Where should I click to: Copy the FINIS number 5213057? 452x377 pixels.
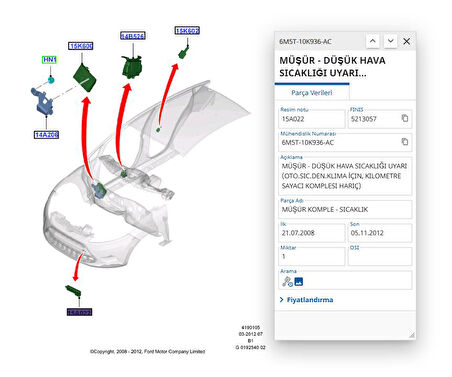(405, 118)
